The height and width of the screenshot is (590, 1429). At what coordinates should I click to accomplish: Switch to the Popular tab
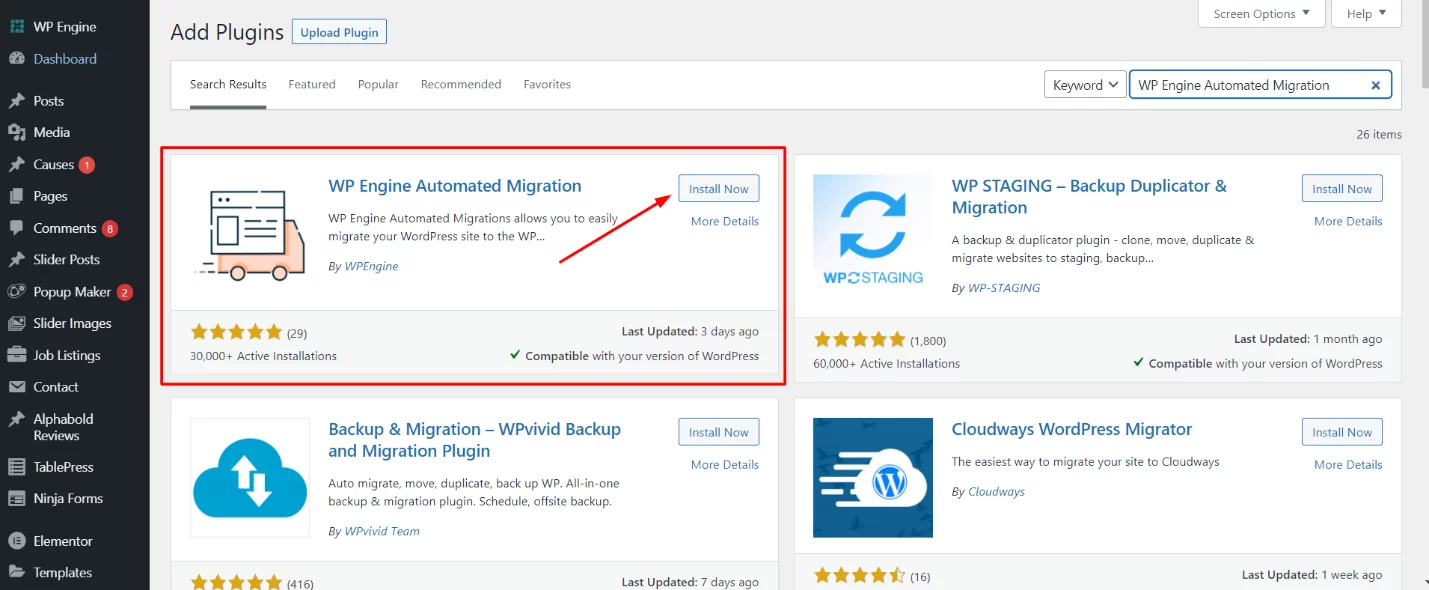378,84
